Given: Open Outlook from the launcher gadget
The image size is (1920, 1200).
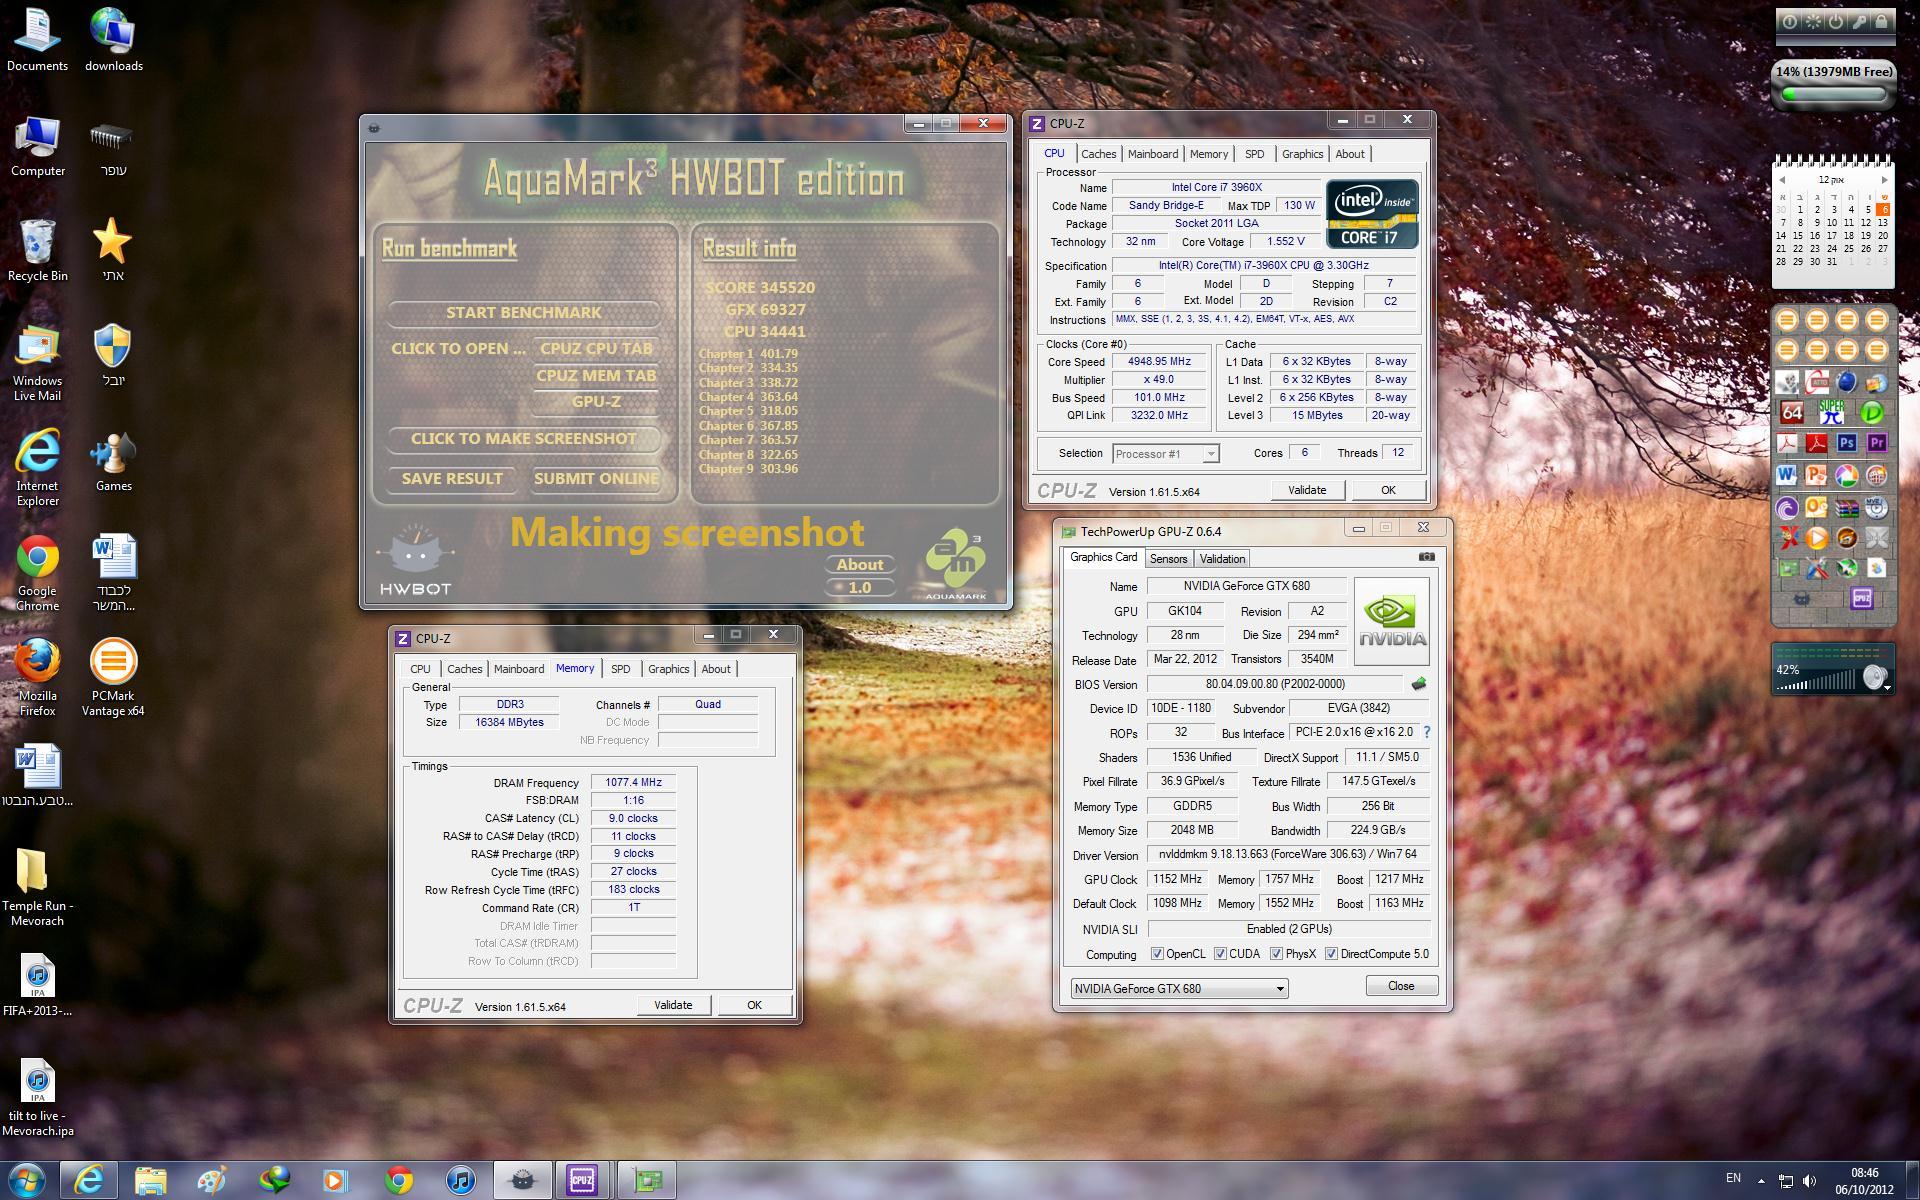Looking at the screenshot, I should point(1816,508).
